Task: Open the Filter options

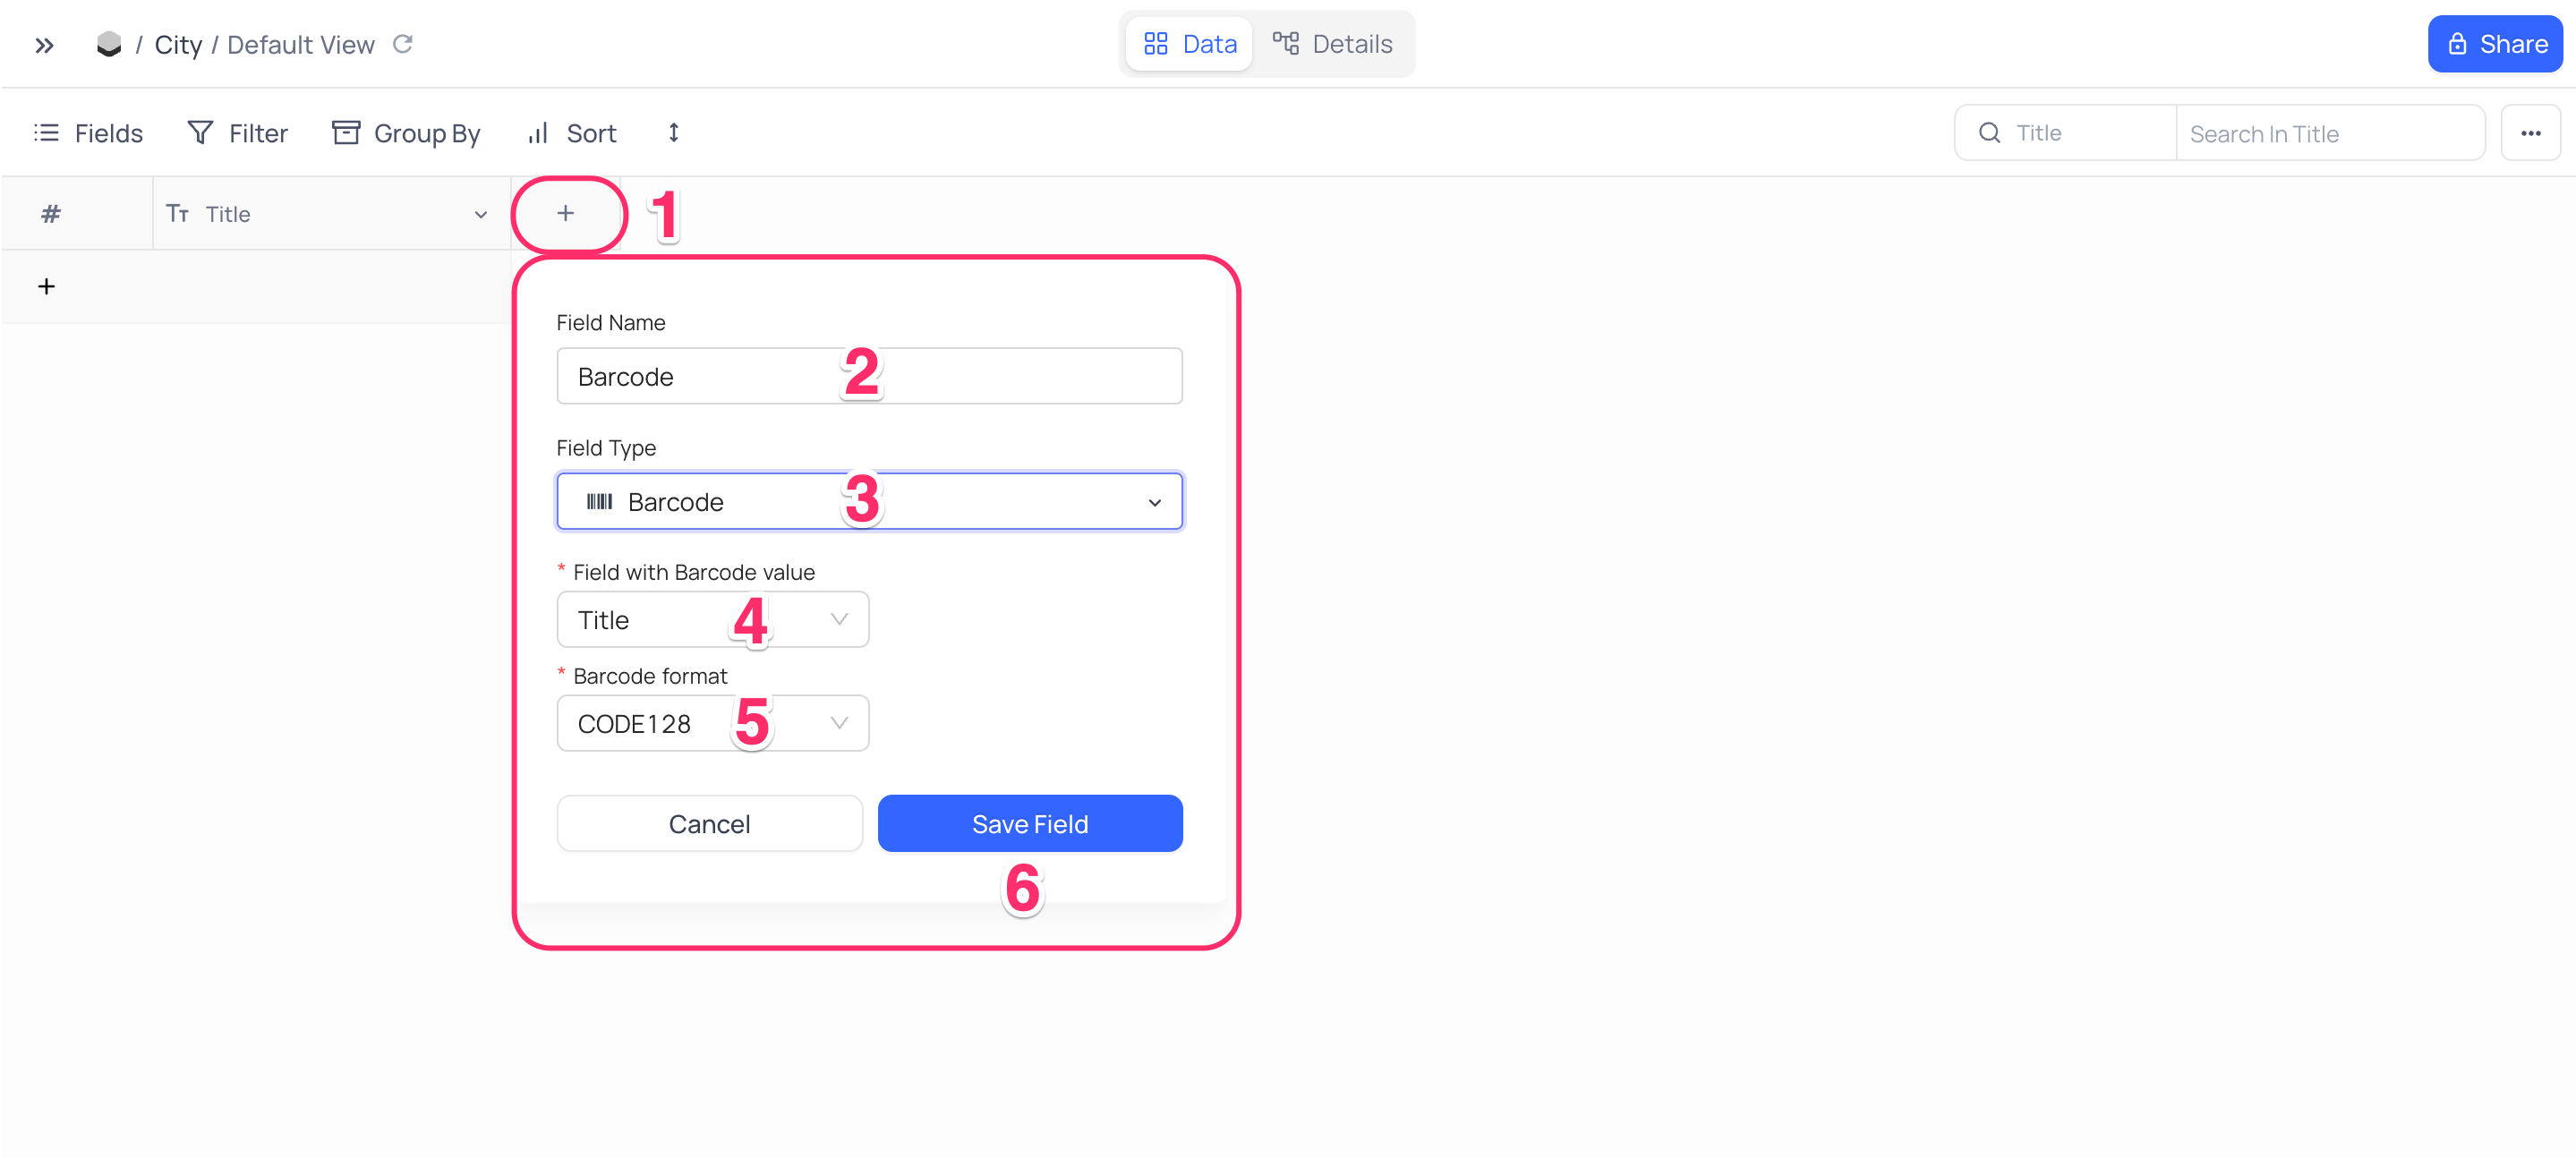Action: pyautogui.click(x=238, y=133)
